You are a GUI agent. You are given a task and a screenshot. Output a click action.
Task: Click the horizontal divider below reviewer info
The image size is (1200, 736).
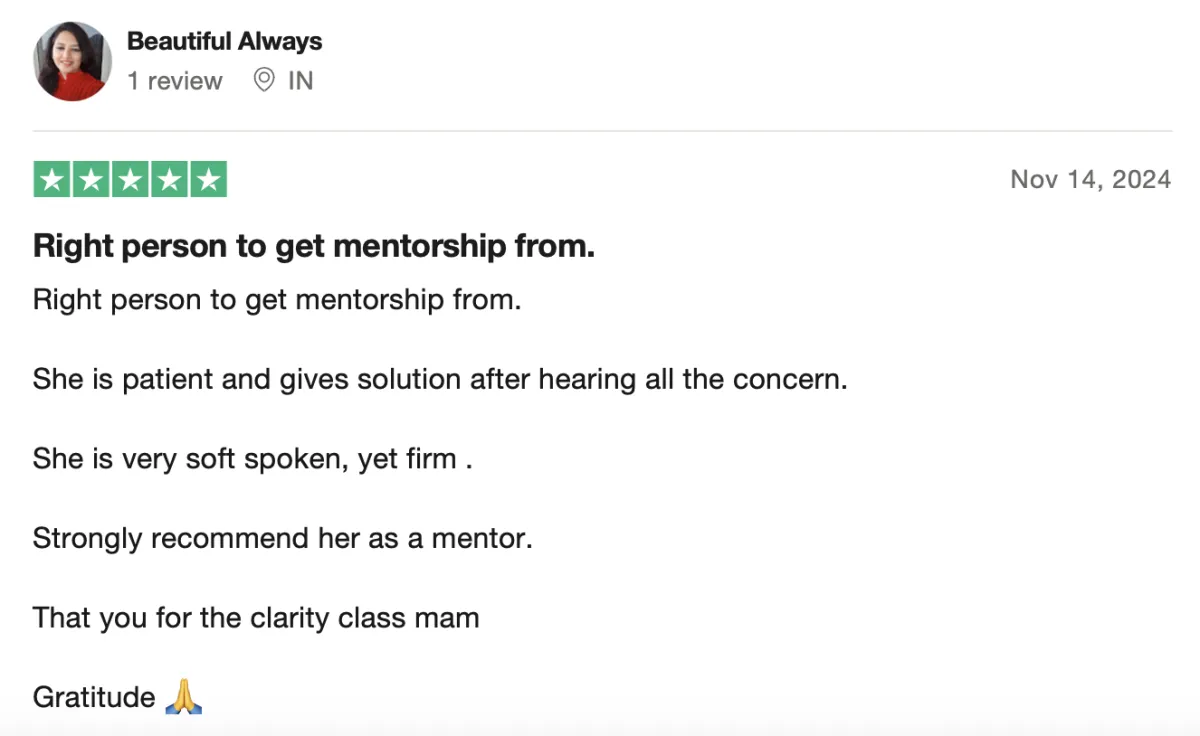click(602, 131)
